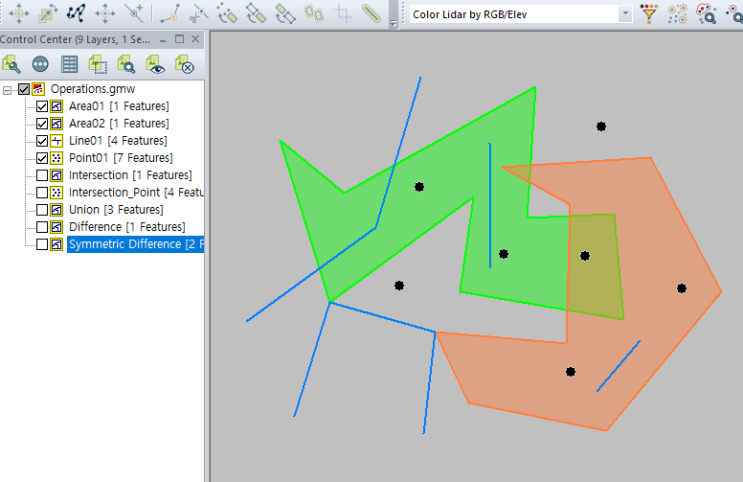The width and height of the screenshot is (743, 482).
Task: Show the Intersection_Point layer with its checkbox
Action: 42,192
